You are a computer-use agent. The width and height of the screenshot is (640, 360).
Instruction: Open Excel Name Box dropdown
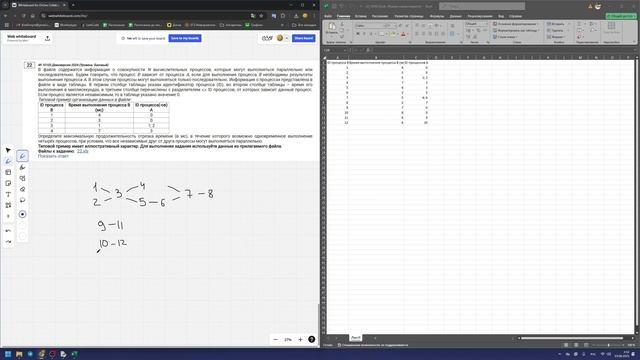(345, 50)
